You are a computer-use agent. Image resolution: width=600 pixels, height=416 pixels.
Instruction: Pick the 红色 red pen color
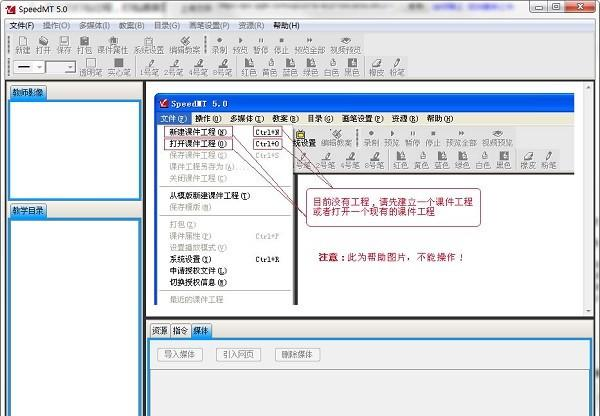coord(249,67)
